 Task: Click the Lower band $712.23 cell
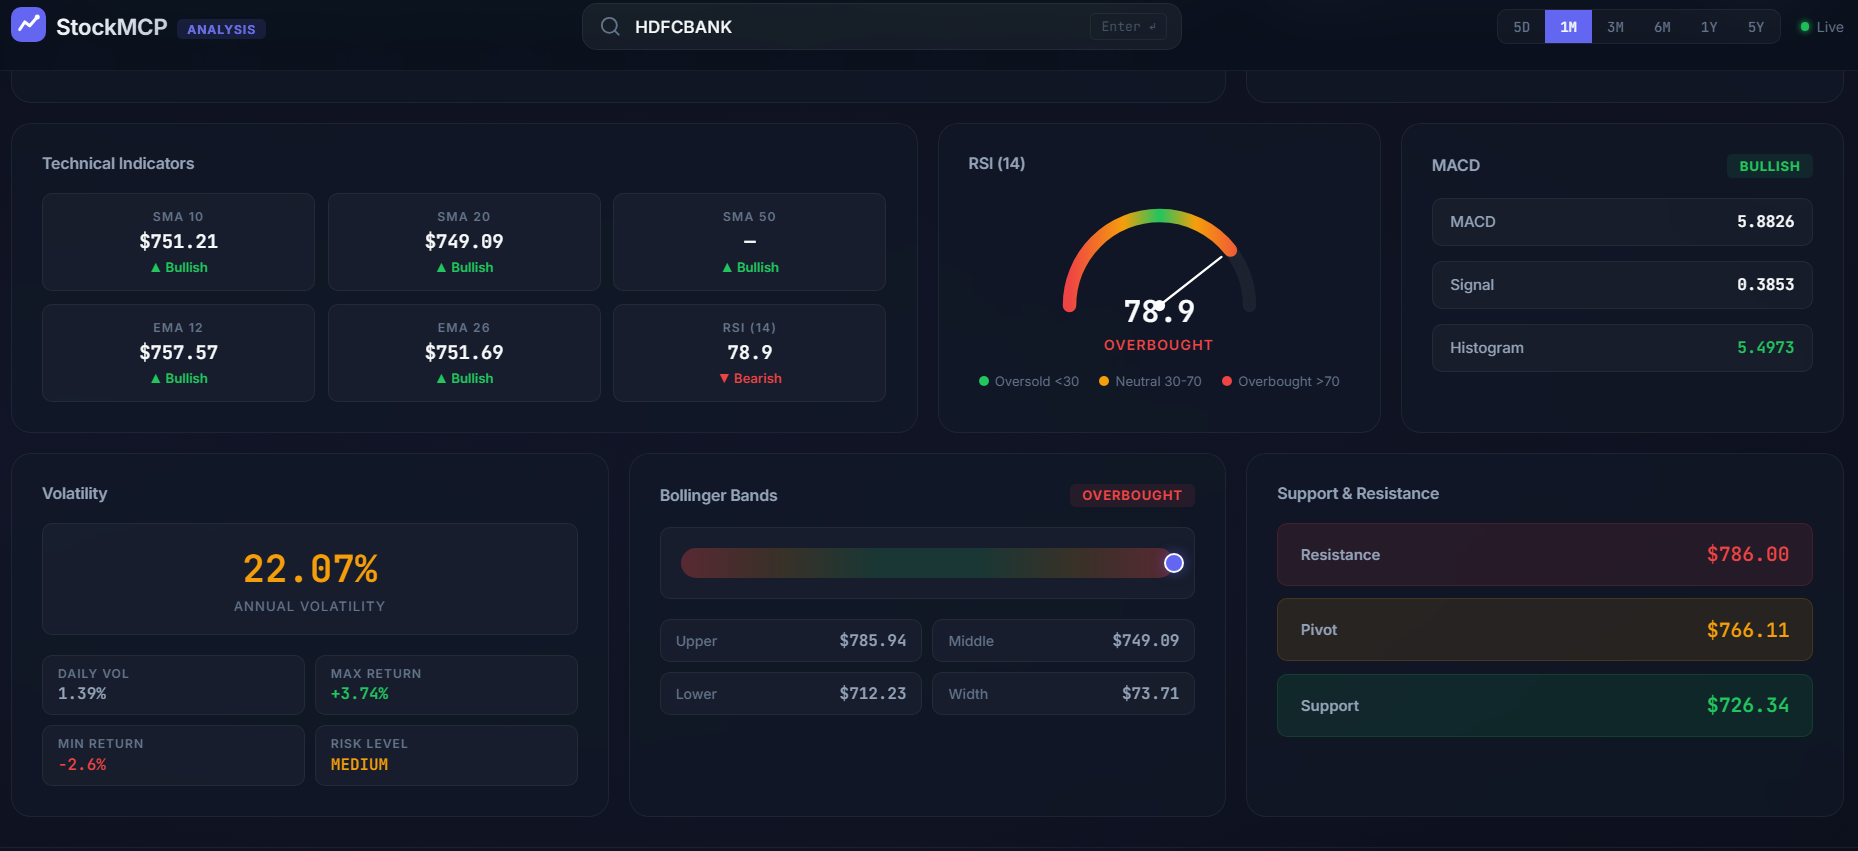[x=791, y=694]
